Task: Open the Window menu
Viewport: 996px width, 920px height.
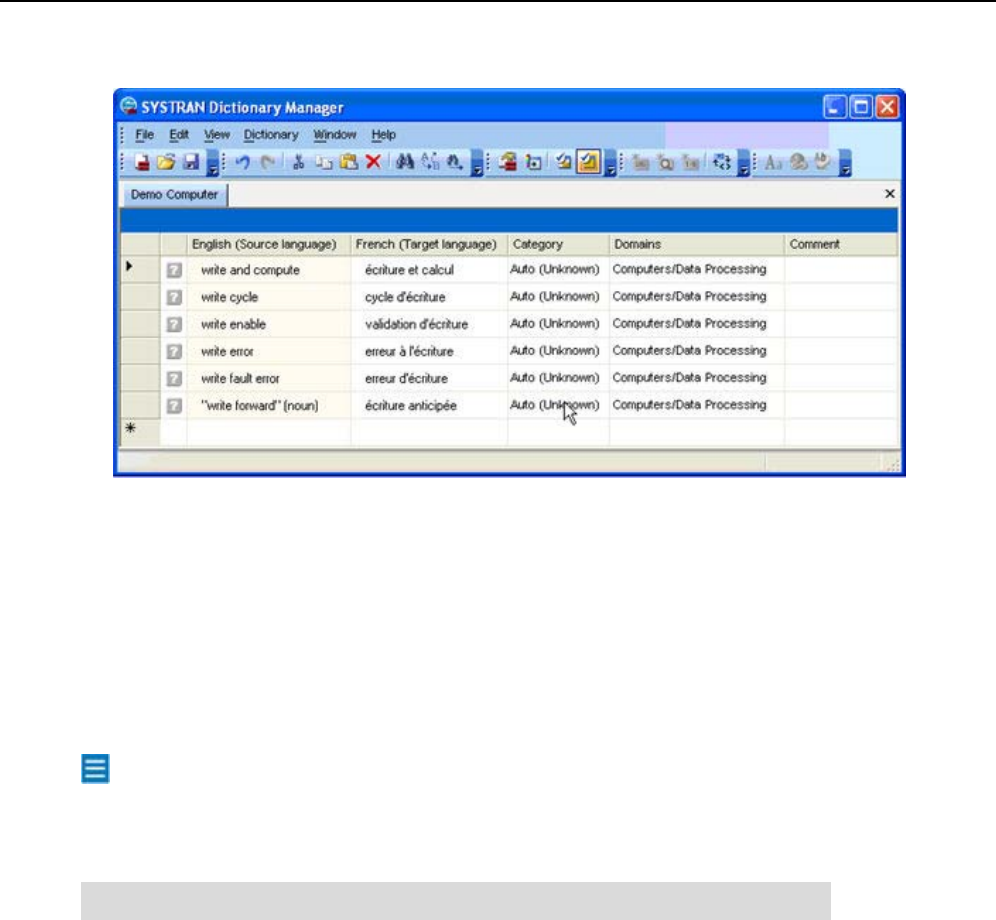Action: [334, 135]
